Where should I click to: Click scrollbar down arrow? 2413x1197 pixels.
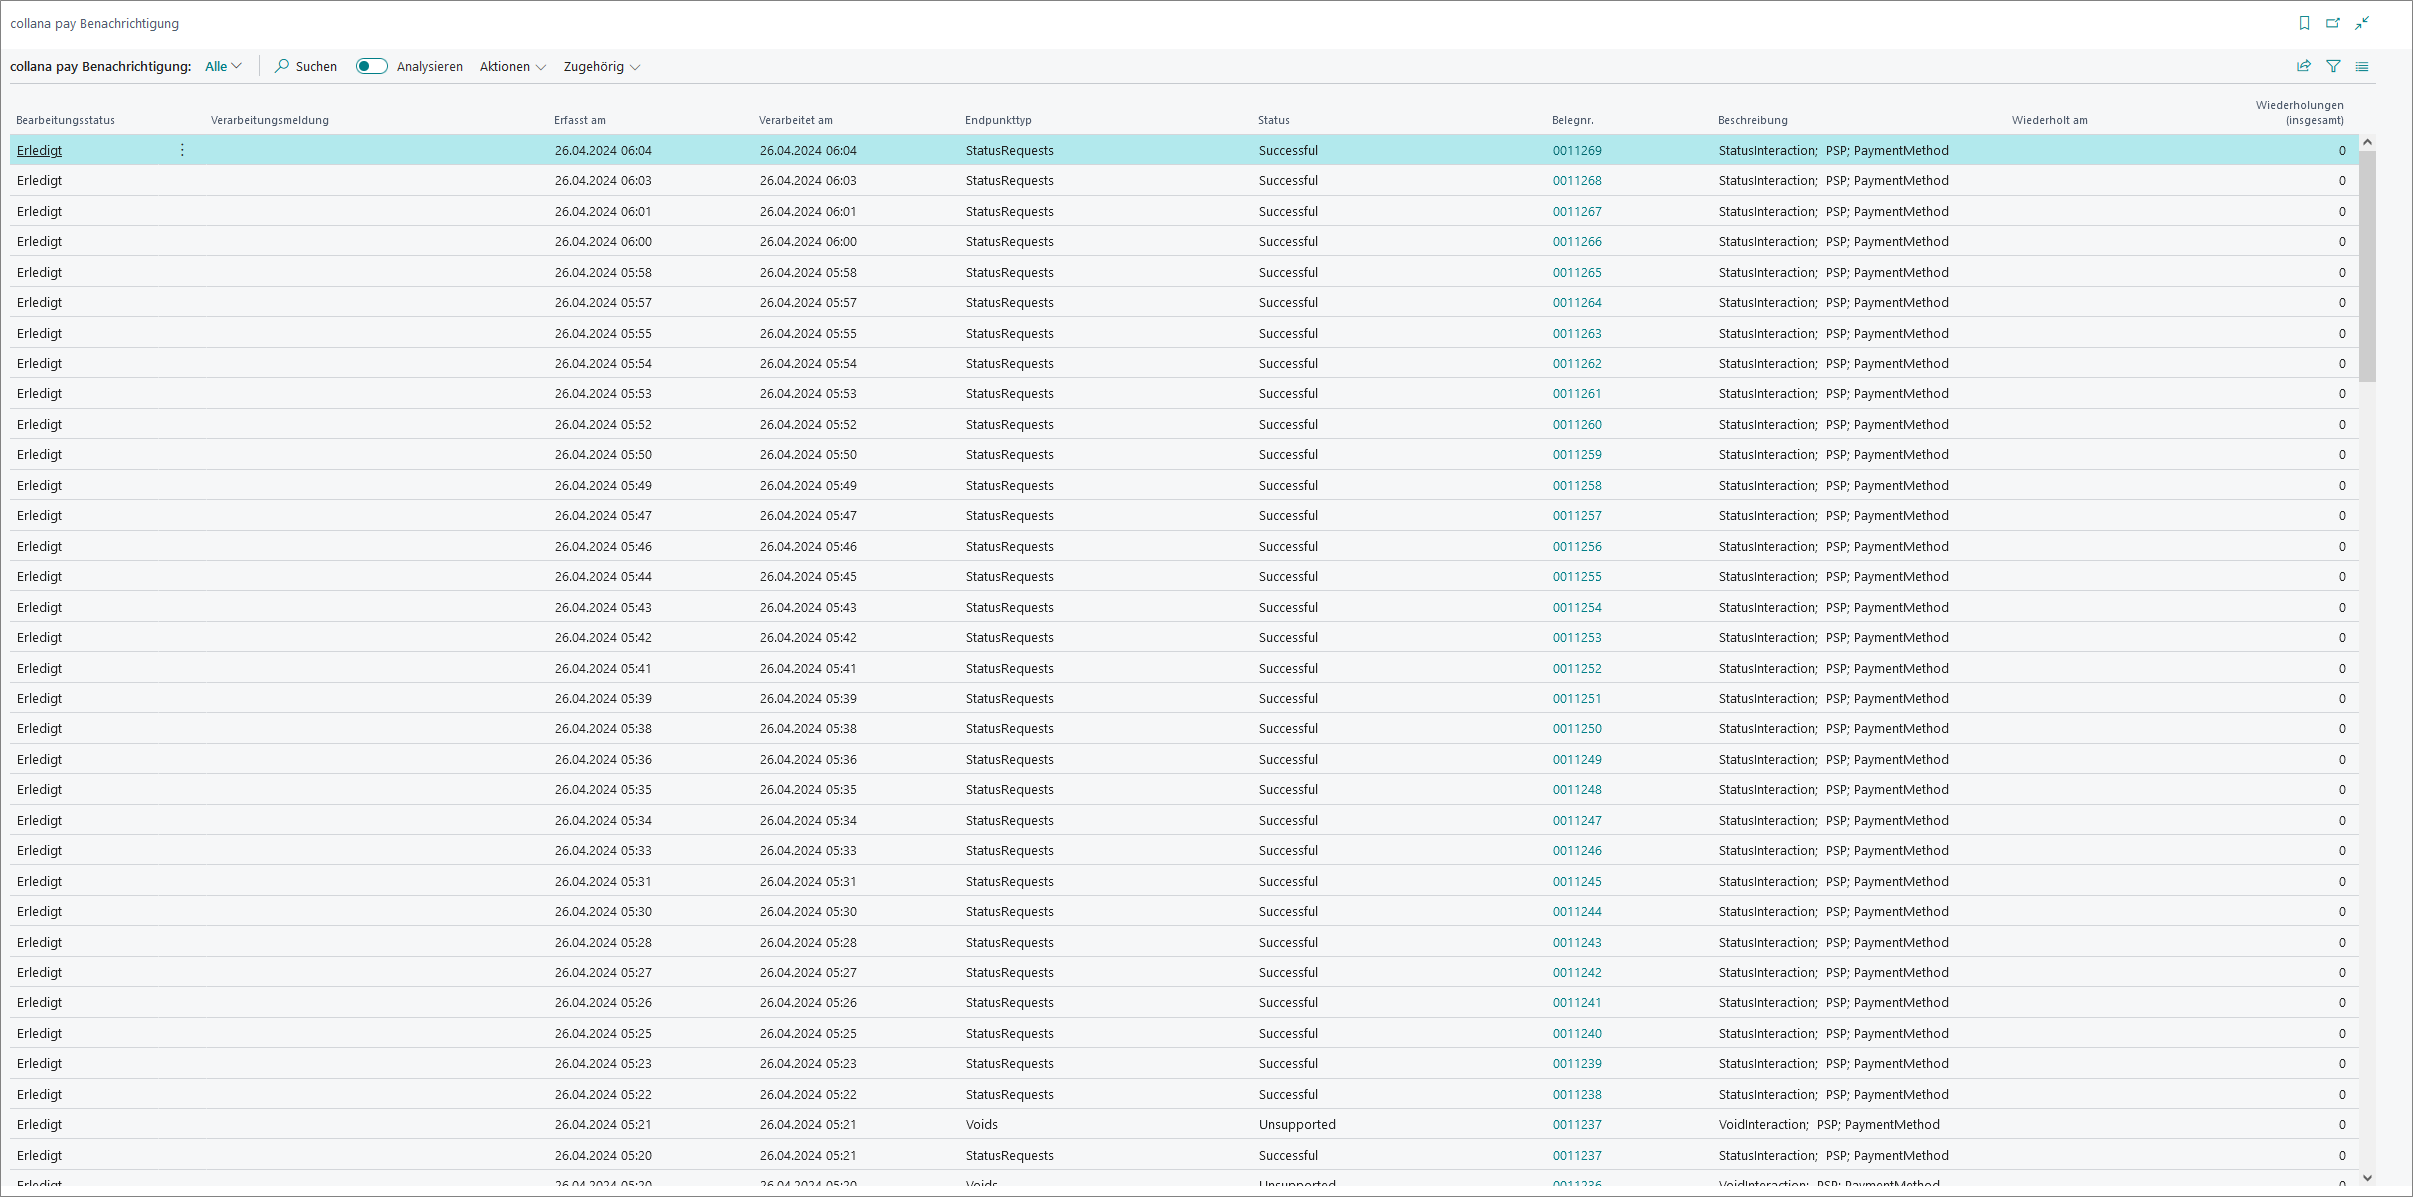(x=2367, y=1177)
